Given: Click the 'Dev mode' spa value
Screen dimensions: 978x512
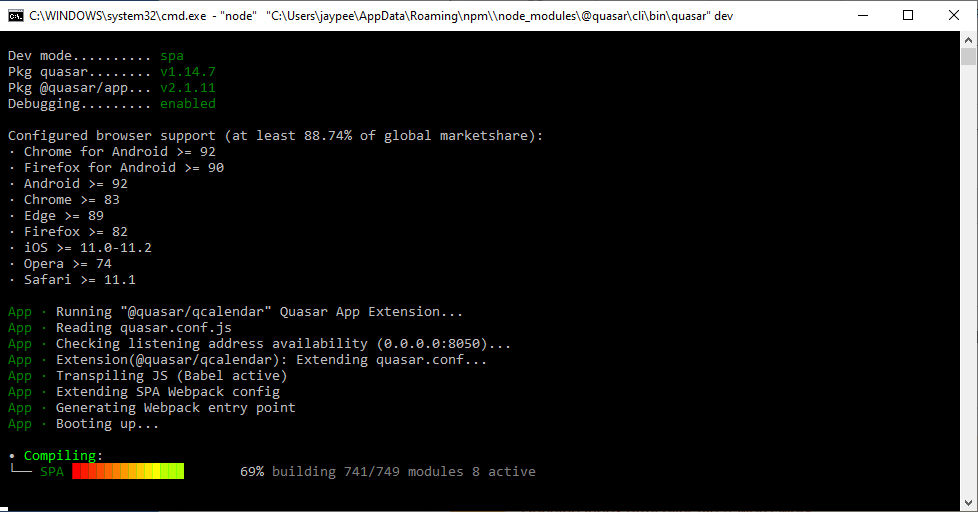Looking at the screenshot, I should [x=172, y=56].
